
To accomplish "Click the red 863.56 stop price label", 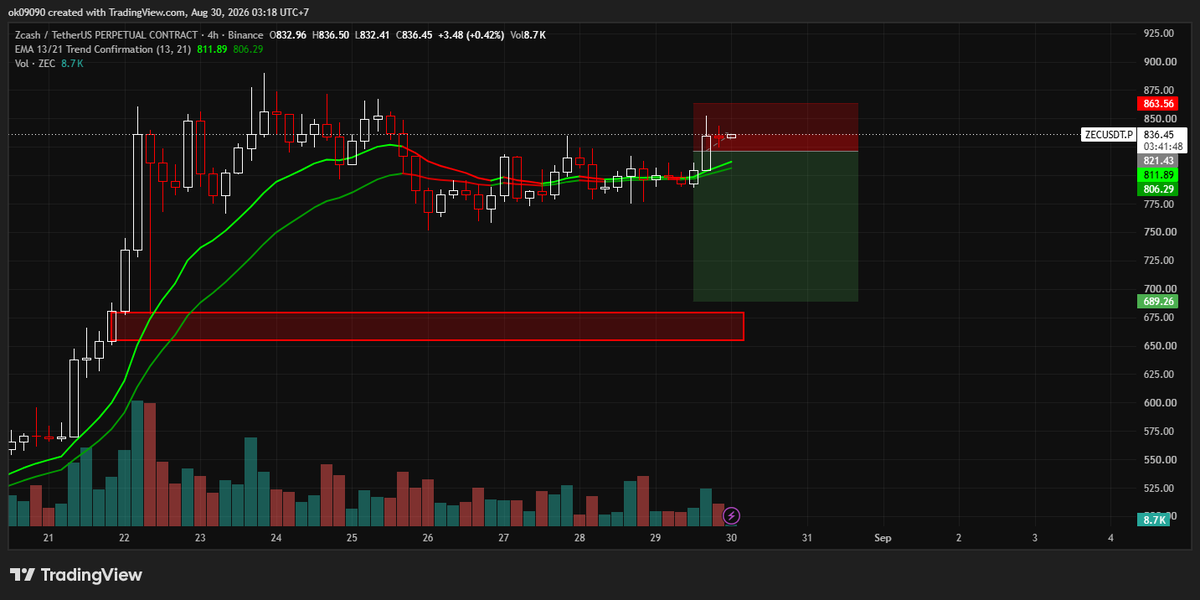I will (1158, 103).
